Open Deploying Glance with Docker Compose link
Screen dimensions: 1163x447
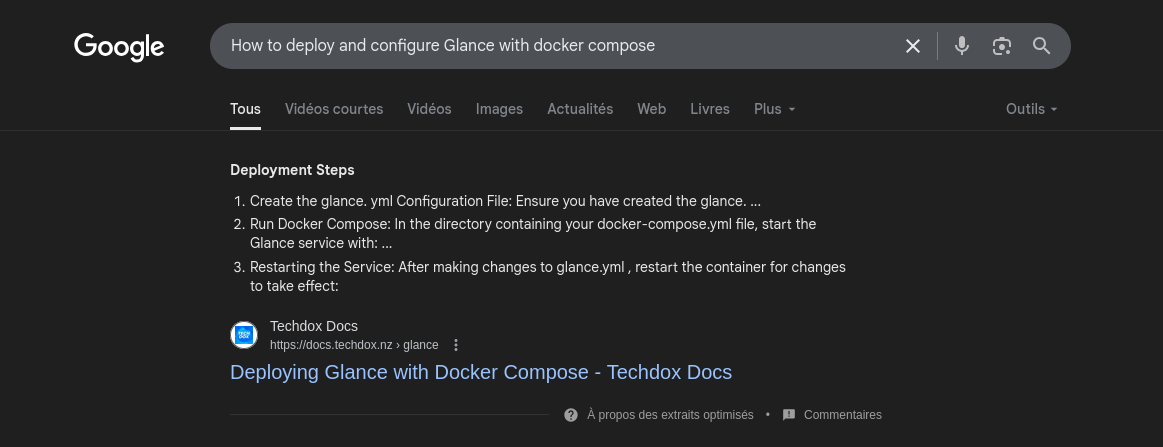(x=481, y=372)
